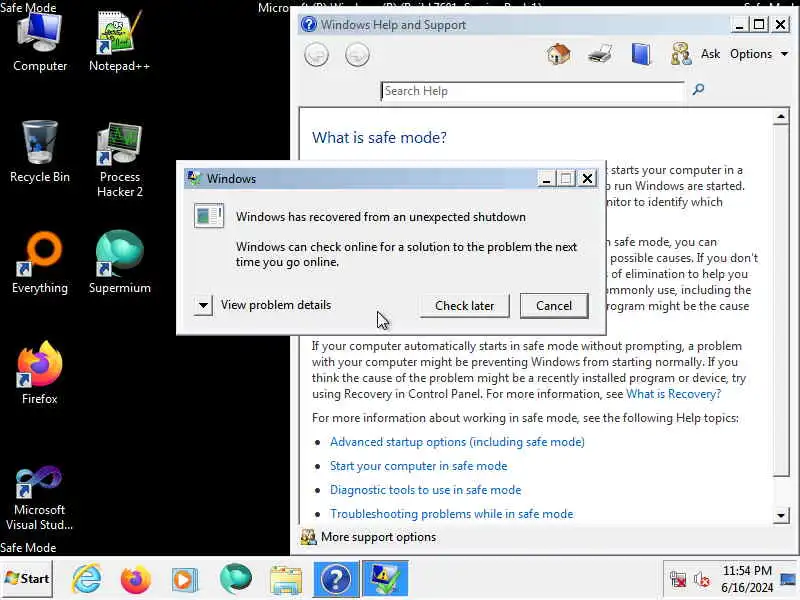Open Windows Explorer from taskbar
The width and height of the screenshot is (800, 600).
tap(286, 580)
